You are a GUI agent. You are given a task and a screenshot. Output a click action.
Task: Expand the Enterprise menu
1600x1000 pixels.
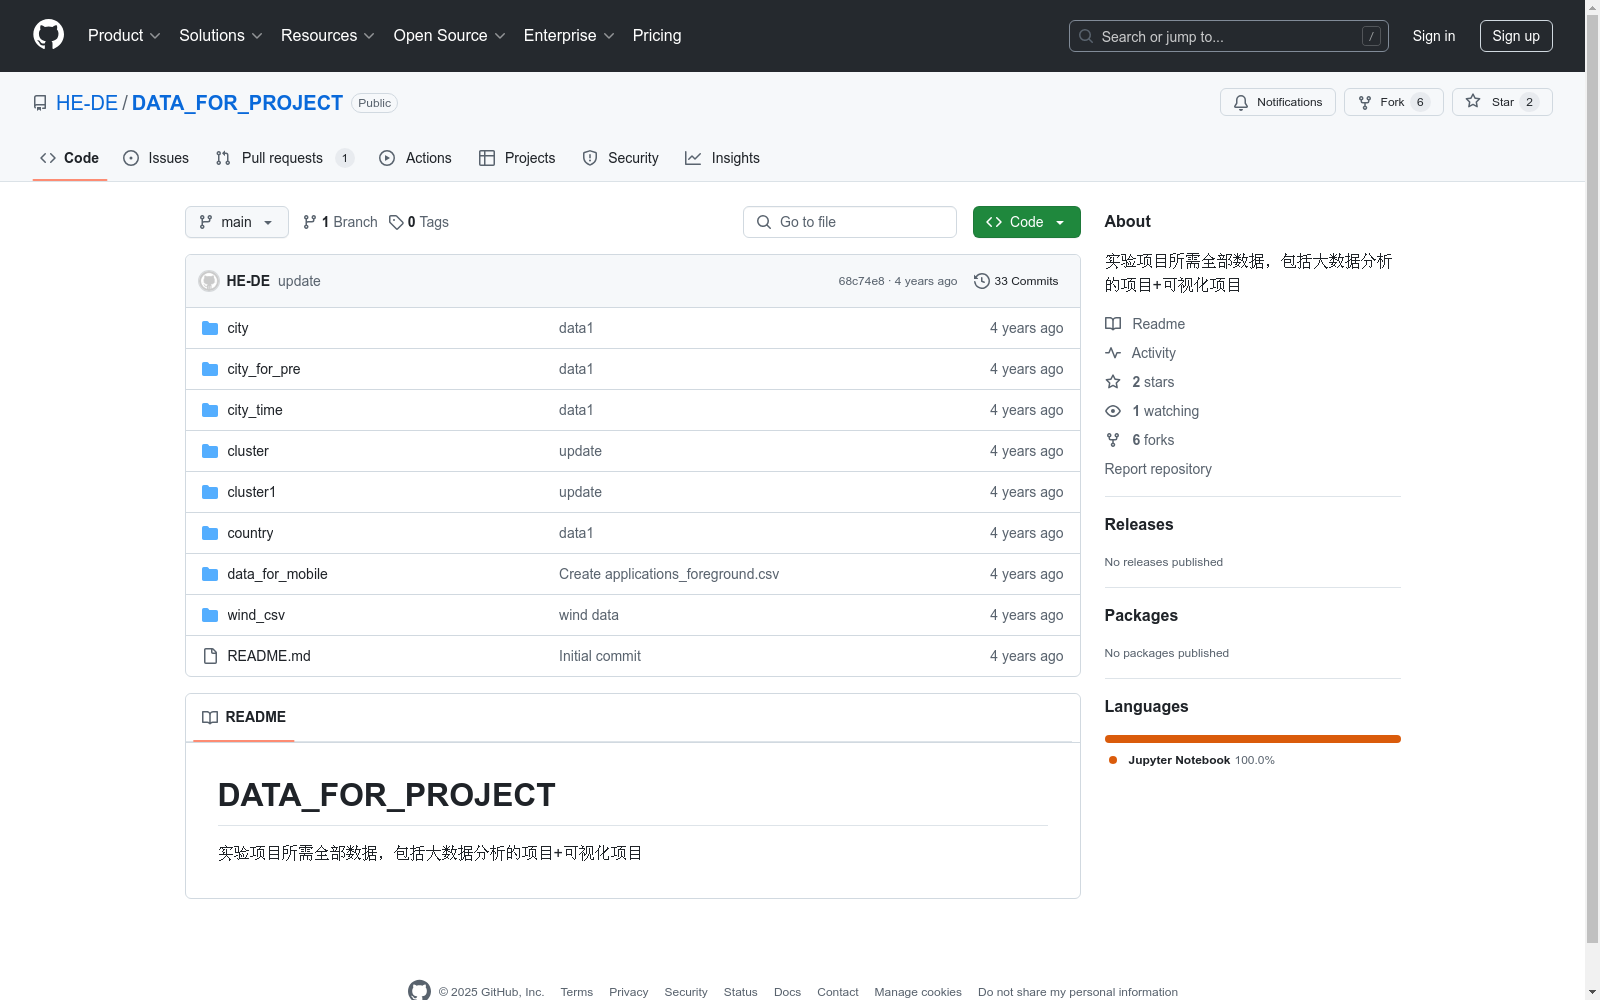pyautogui.click(x=569, y=36)
